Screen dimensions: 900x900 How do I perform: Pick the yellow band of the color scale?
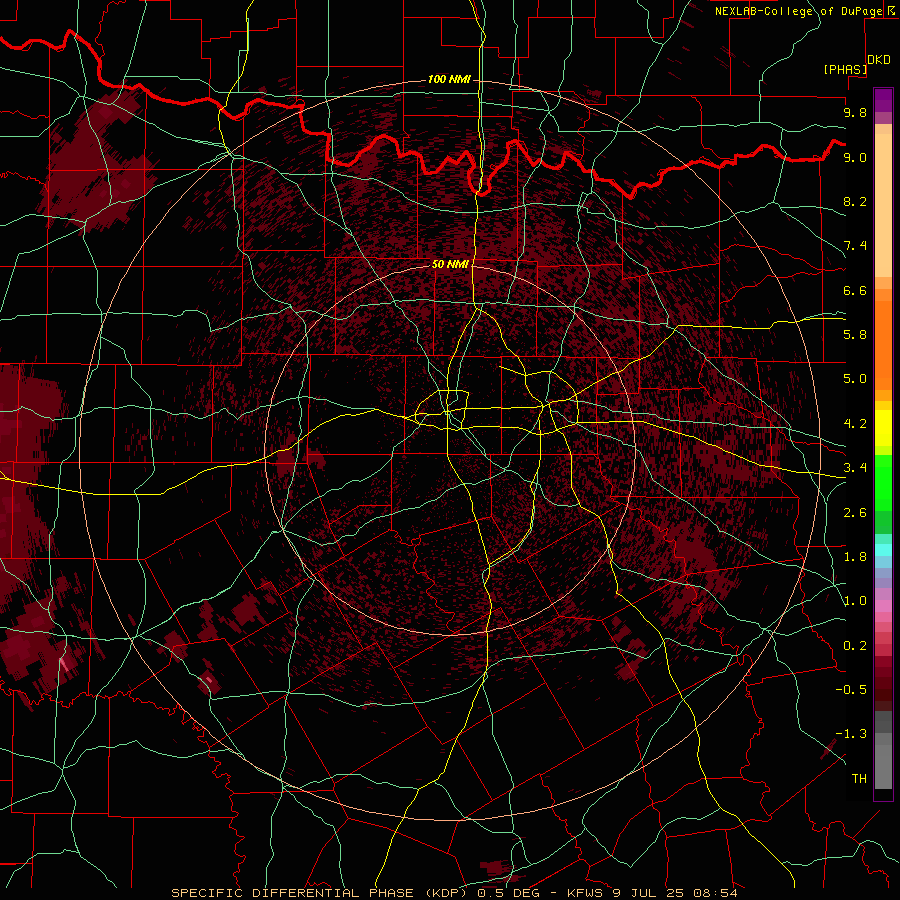[883, 428]
